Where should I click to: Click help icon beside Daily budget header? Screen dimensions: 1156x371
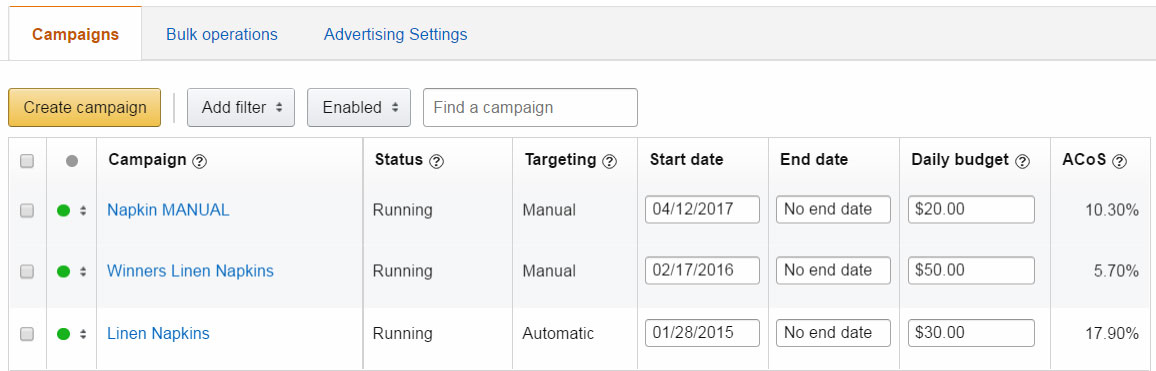pyautogui.click(x=1022, y=162)
